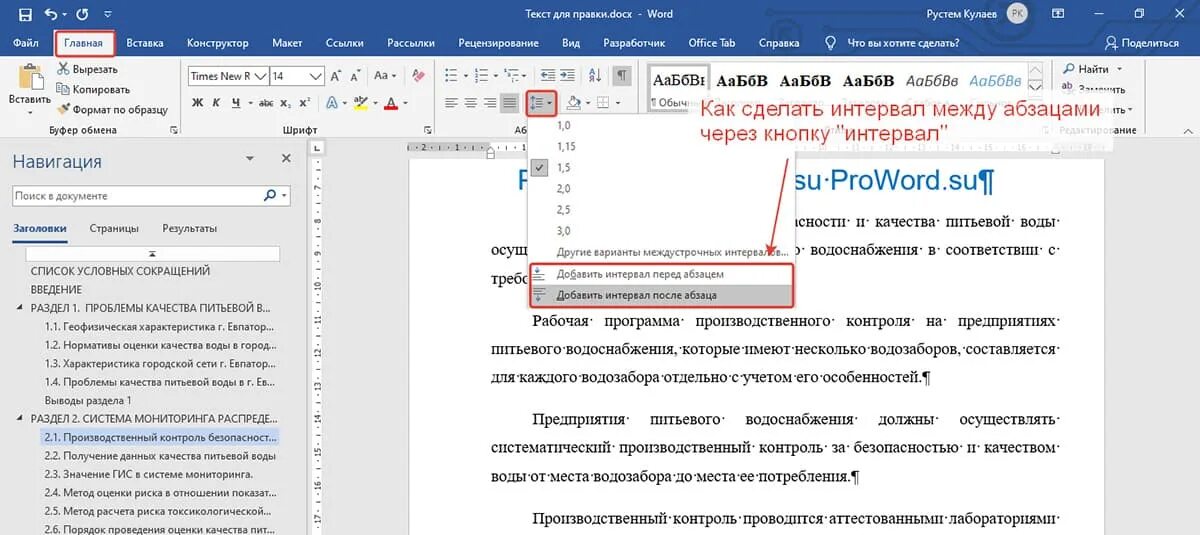The width and height of the screenshot is (1200, 535).
Task: Toggle italic К formatting
Action: pos(217,103)
